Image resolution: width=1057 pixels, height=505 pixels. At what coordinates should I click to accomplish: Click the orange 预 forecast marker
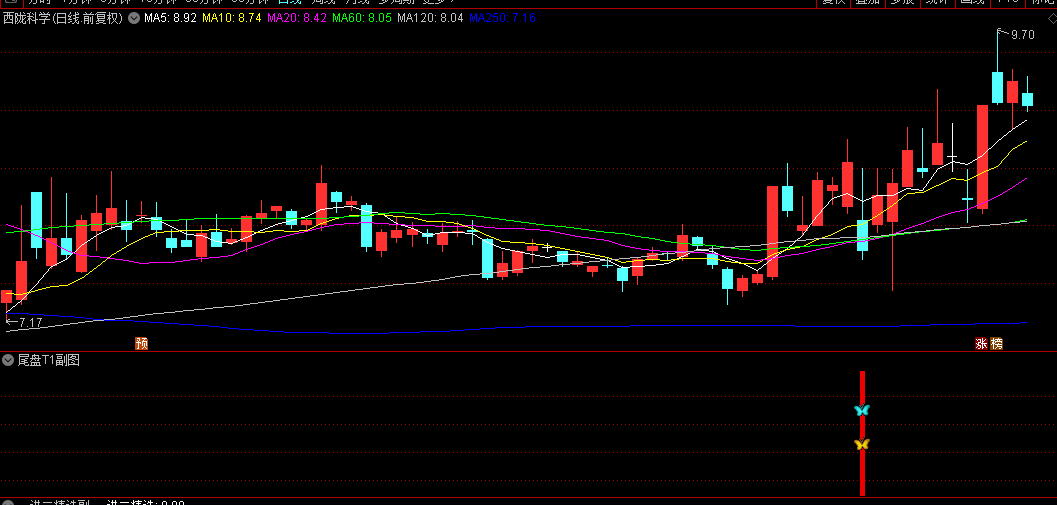[x=142, y=343]
